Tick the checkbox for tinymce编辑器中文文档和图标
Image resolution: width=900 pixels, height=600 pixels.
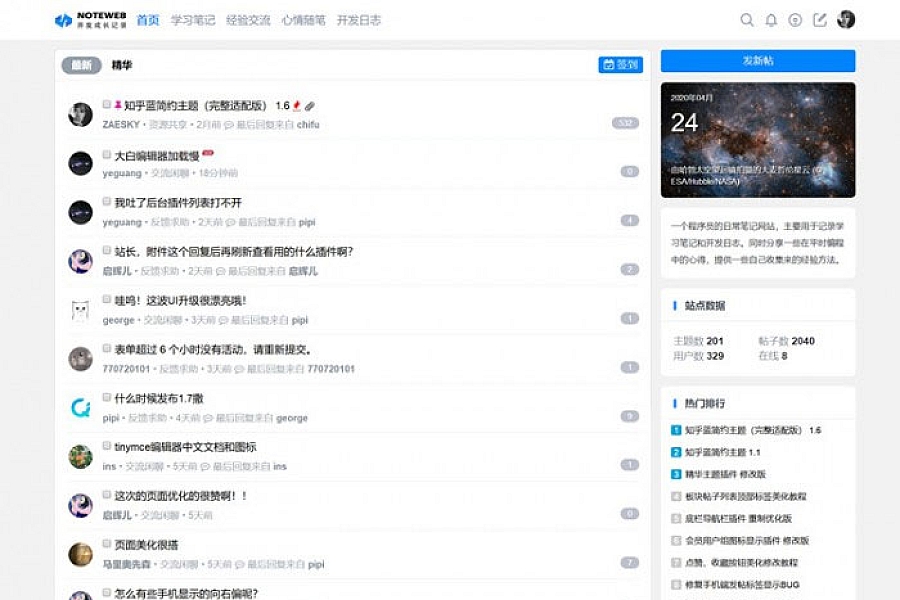point(107,446)
